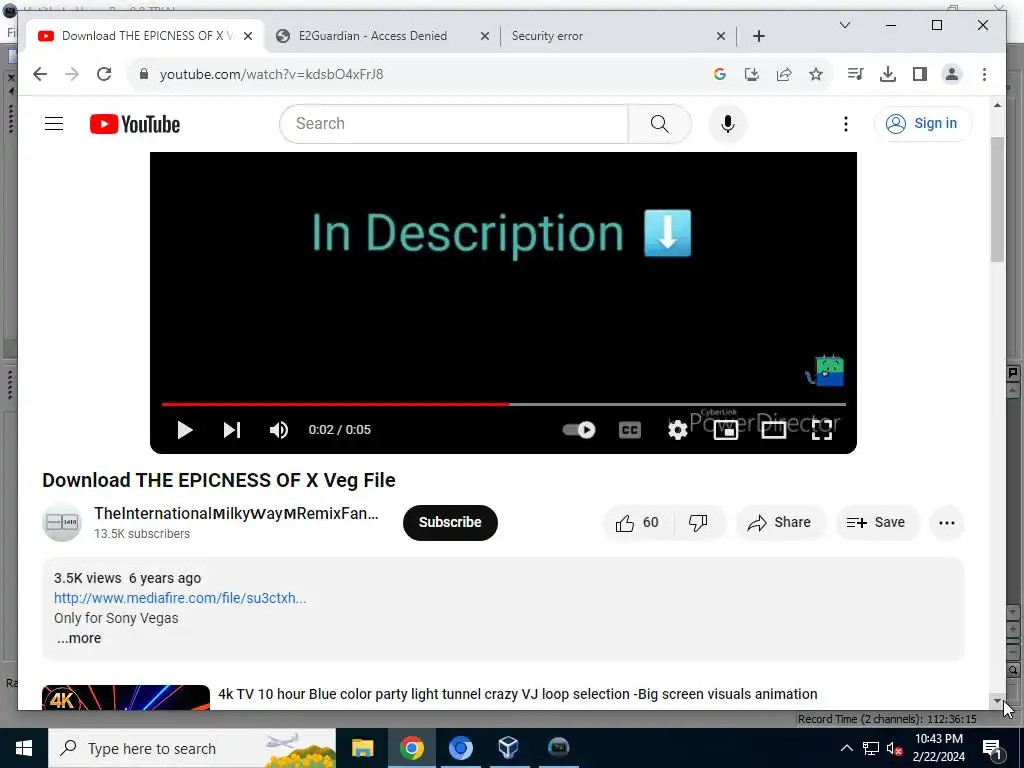
Task: Toggle closed captions in the player
Action: click(x=630, y=430)
